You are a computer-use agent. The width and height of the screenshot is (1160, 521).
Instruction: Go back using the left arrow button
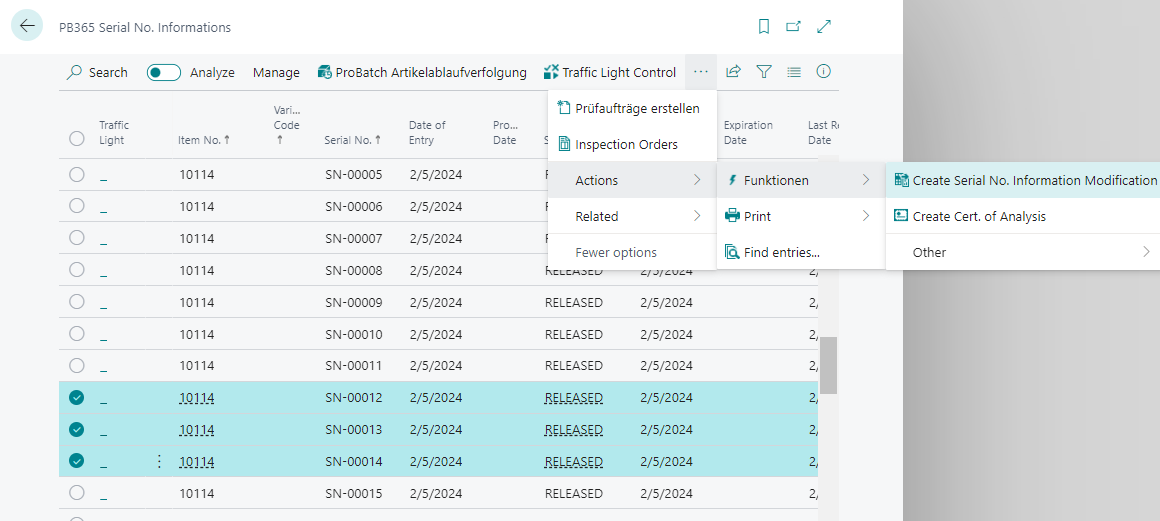coord(27,26)
